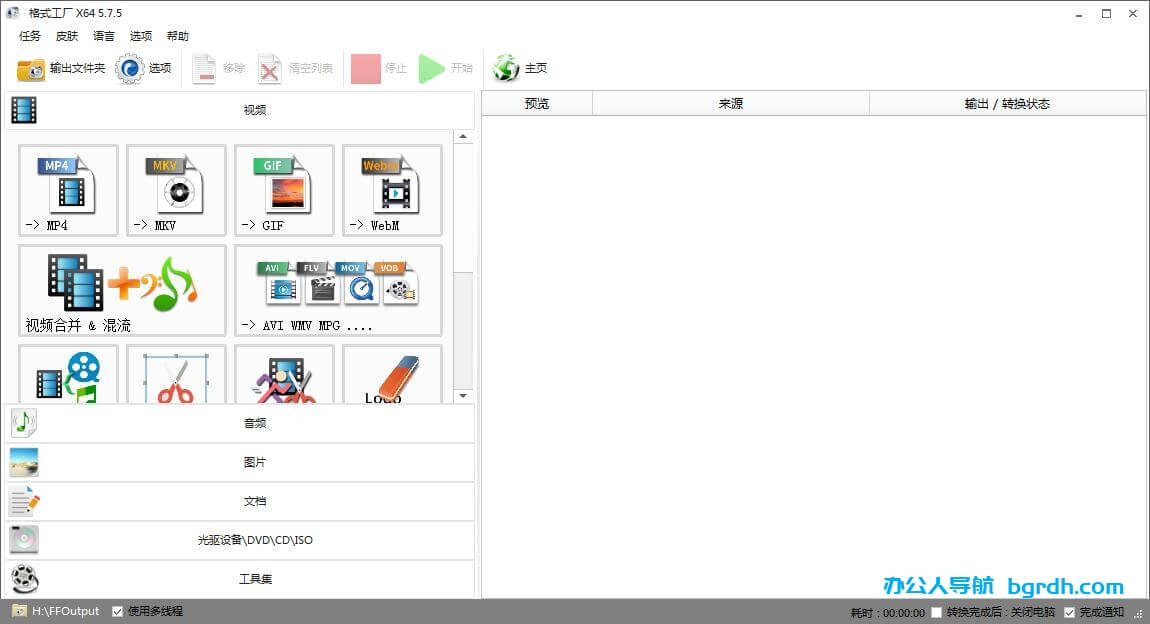Image resolution: width=1150 pixels, height=624 pixels.
Task: Enable shutdown computer after conversion
Action: point(936,612)
